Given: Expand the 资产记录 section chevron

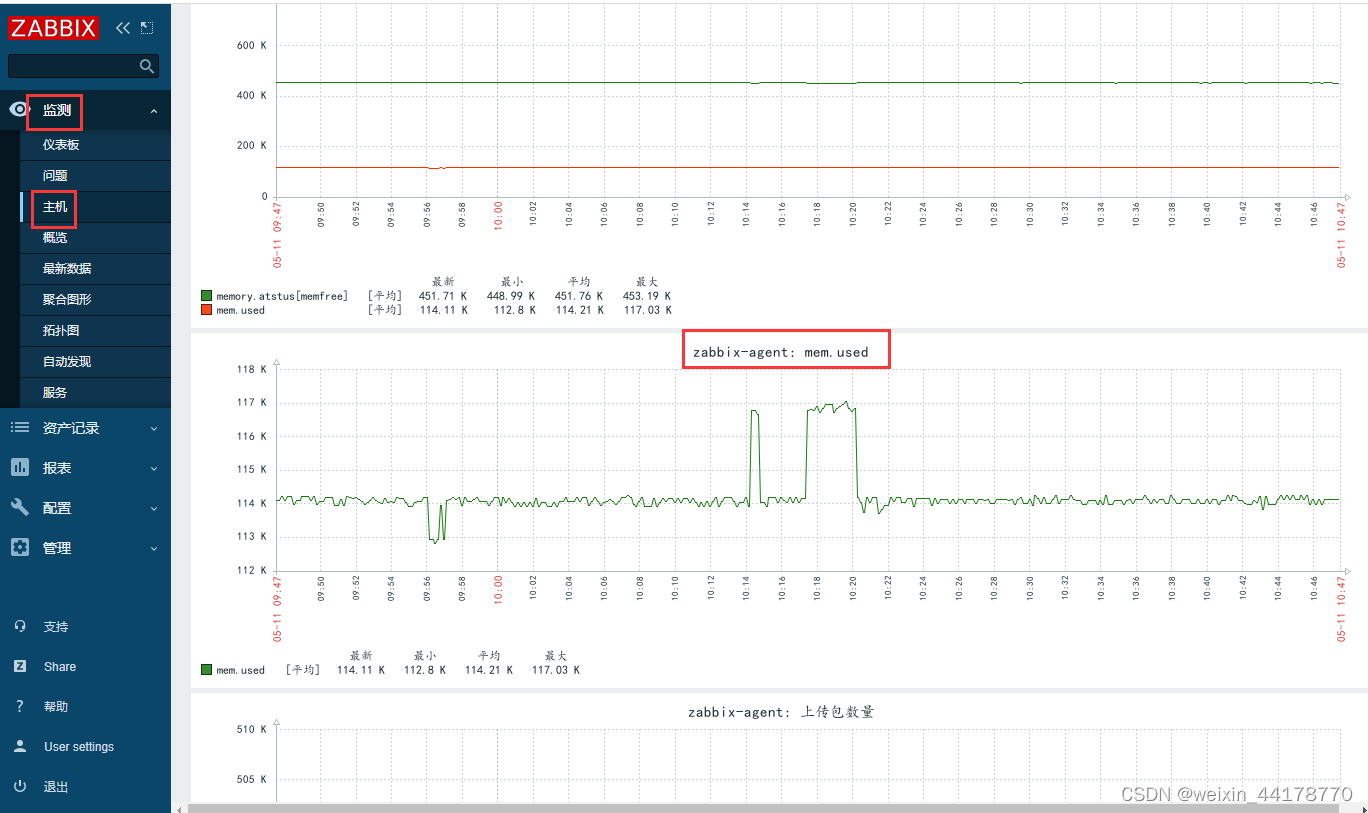Looking at the screenshot, I should point(154,428).
